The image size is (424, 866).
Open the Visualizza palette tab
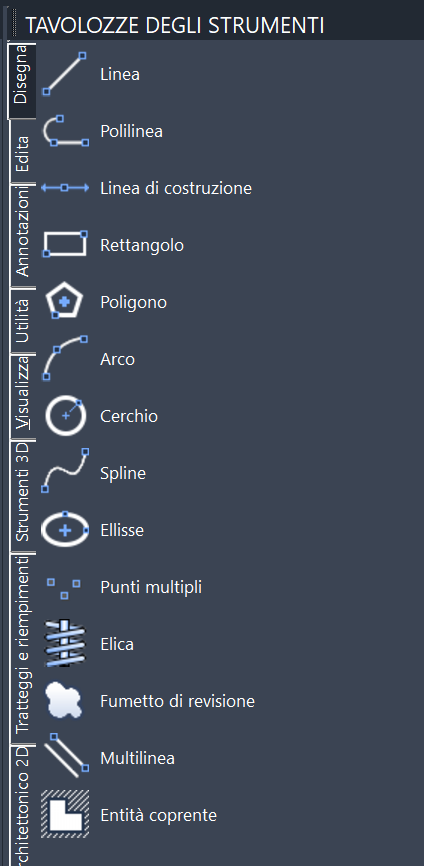23,397
